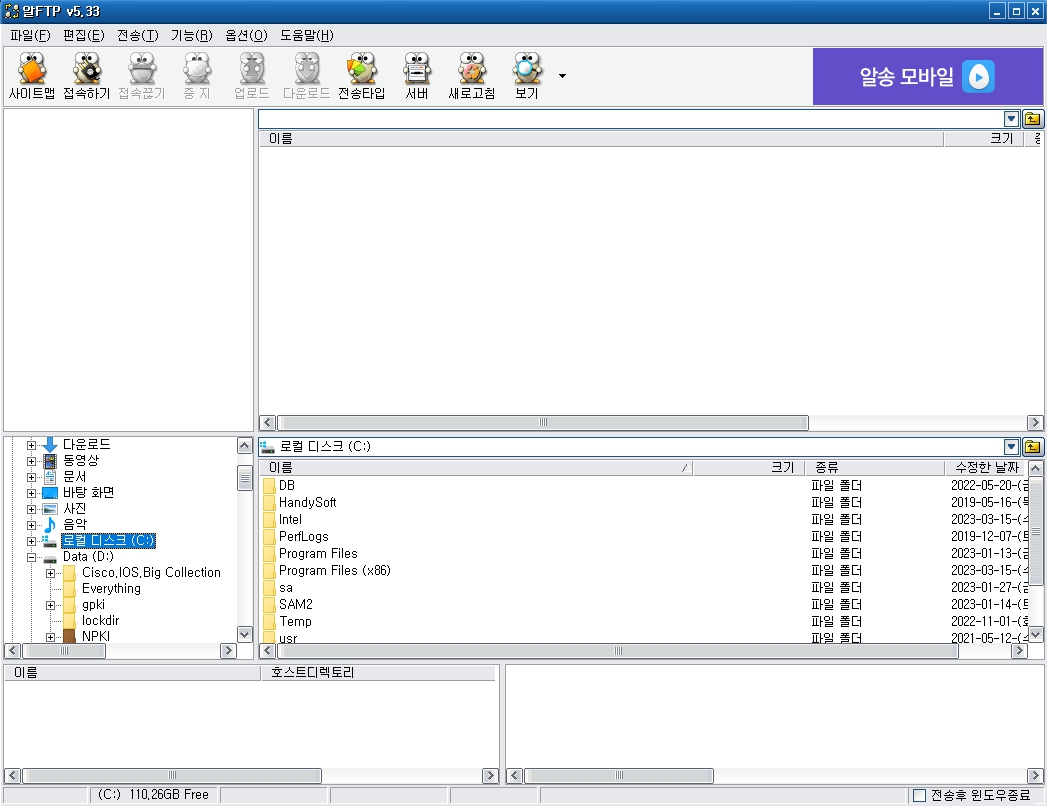Open the 전송(T) menu
1047x806 pixels.
coord(138,35)
